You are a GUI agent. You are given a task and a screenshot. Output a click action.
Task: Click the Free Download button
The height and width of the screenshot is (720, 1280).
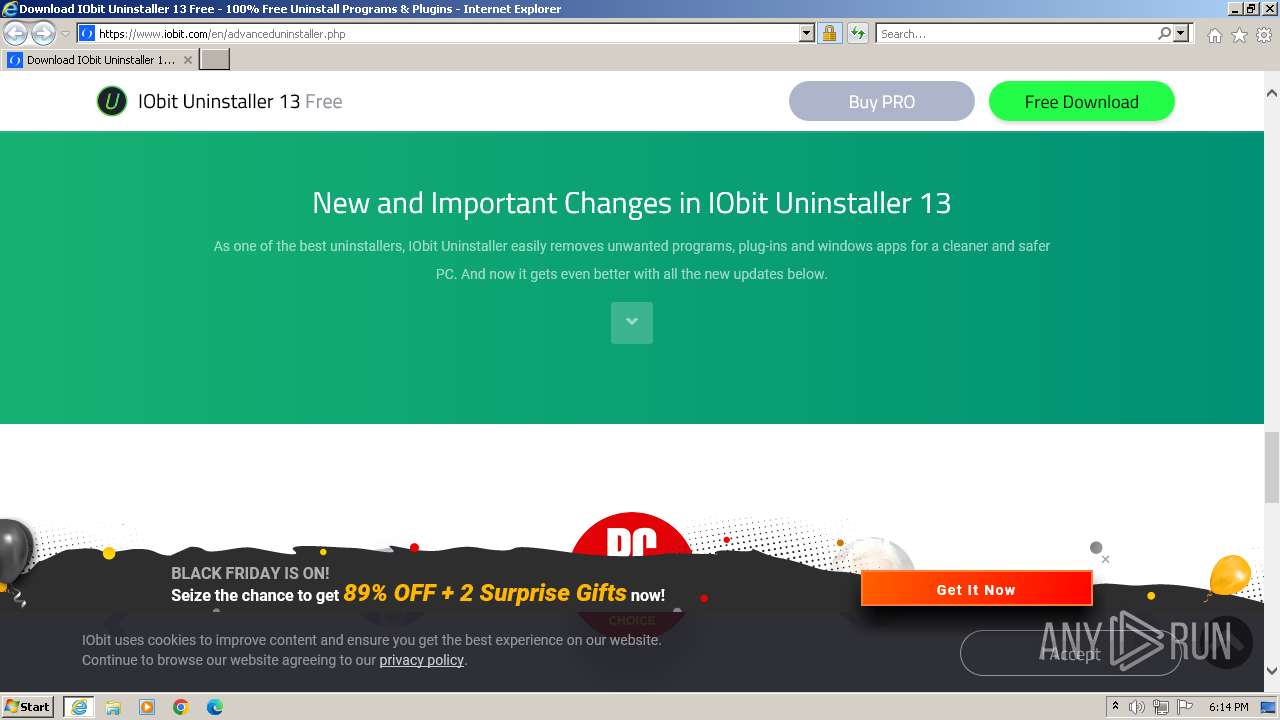(1082, 101)
